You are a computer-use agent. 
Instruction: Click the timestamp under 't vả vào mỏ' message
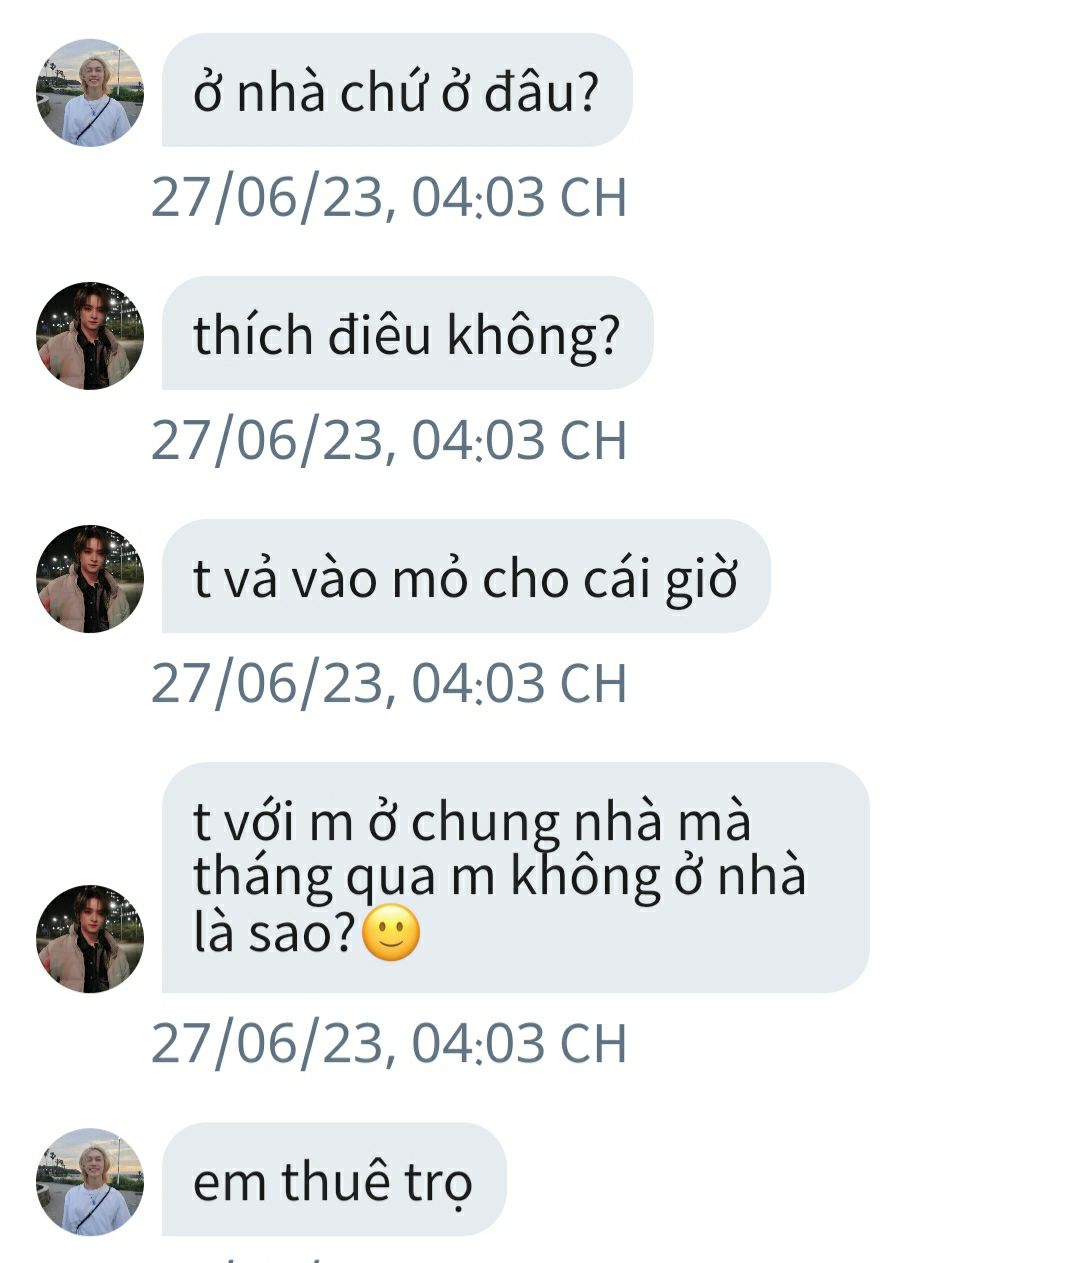pos(389,683)
